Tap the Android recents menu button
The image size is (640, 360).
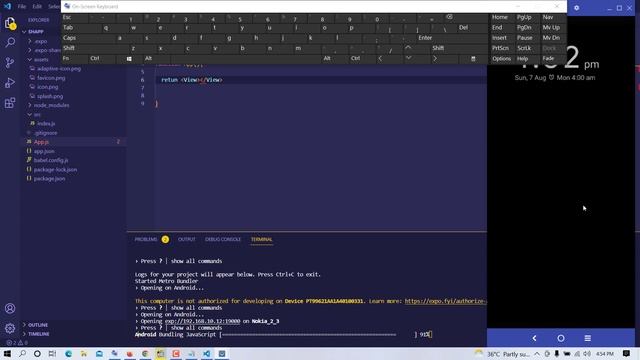click(587, 338)
